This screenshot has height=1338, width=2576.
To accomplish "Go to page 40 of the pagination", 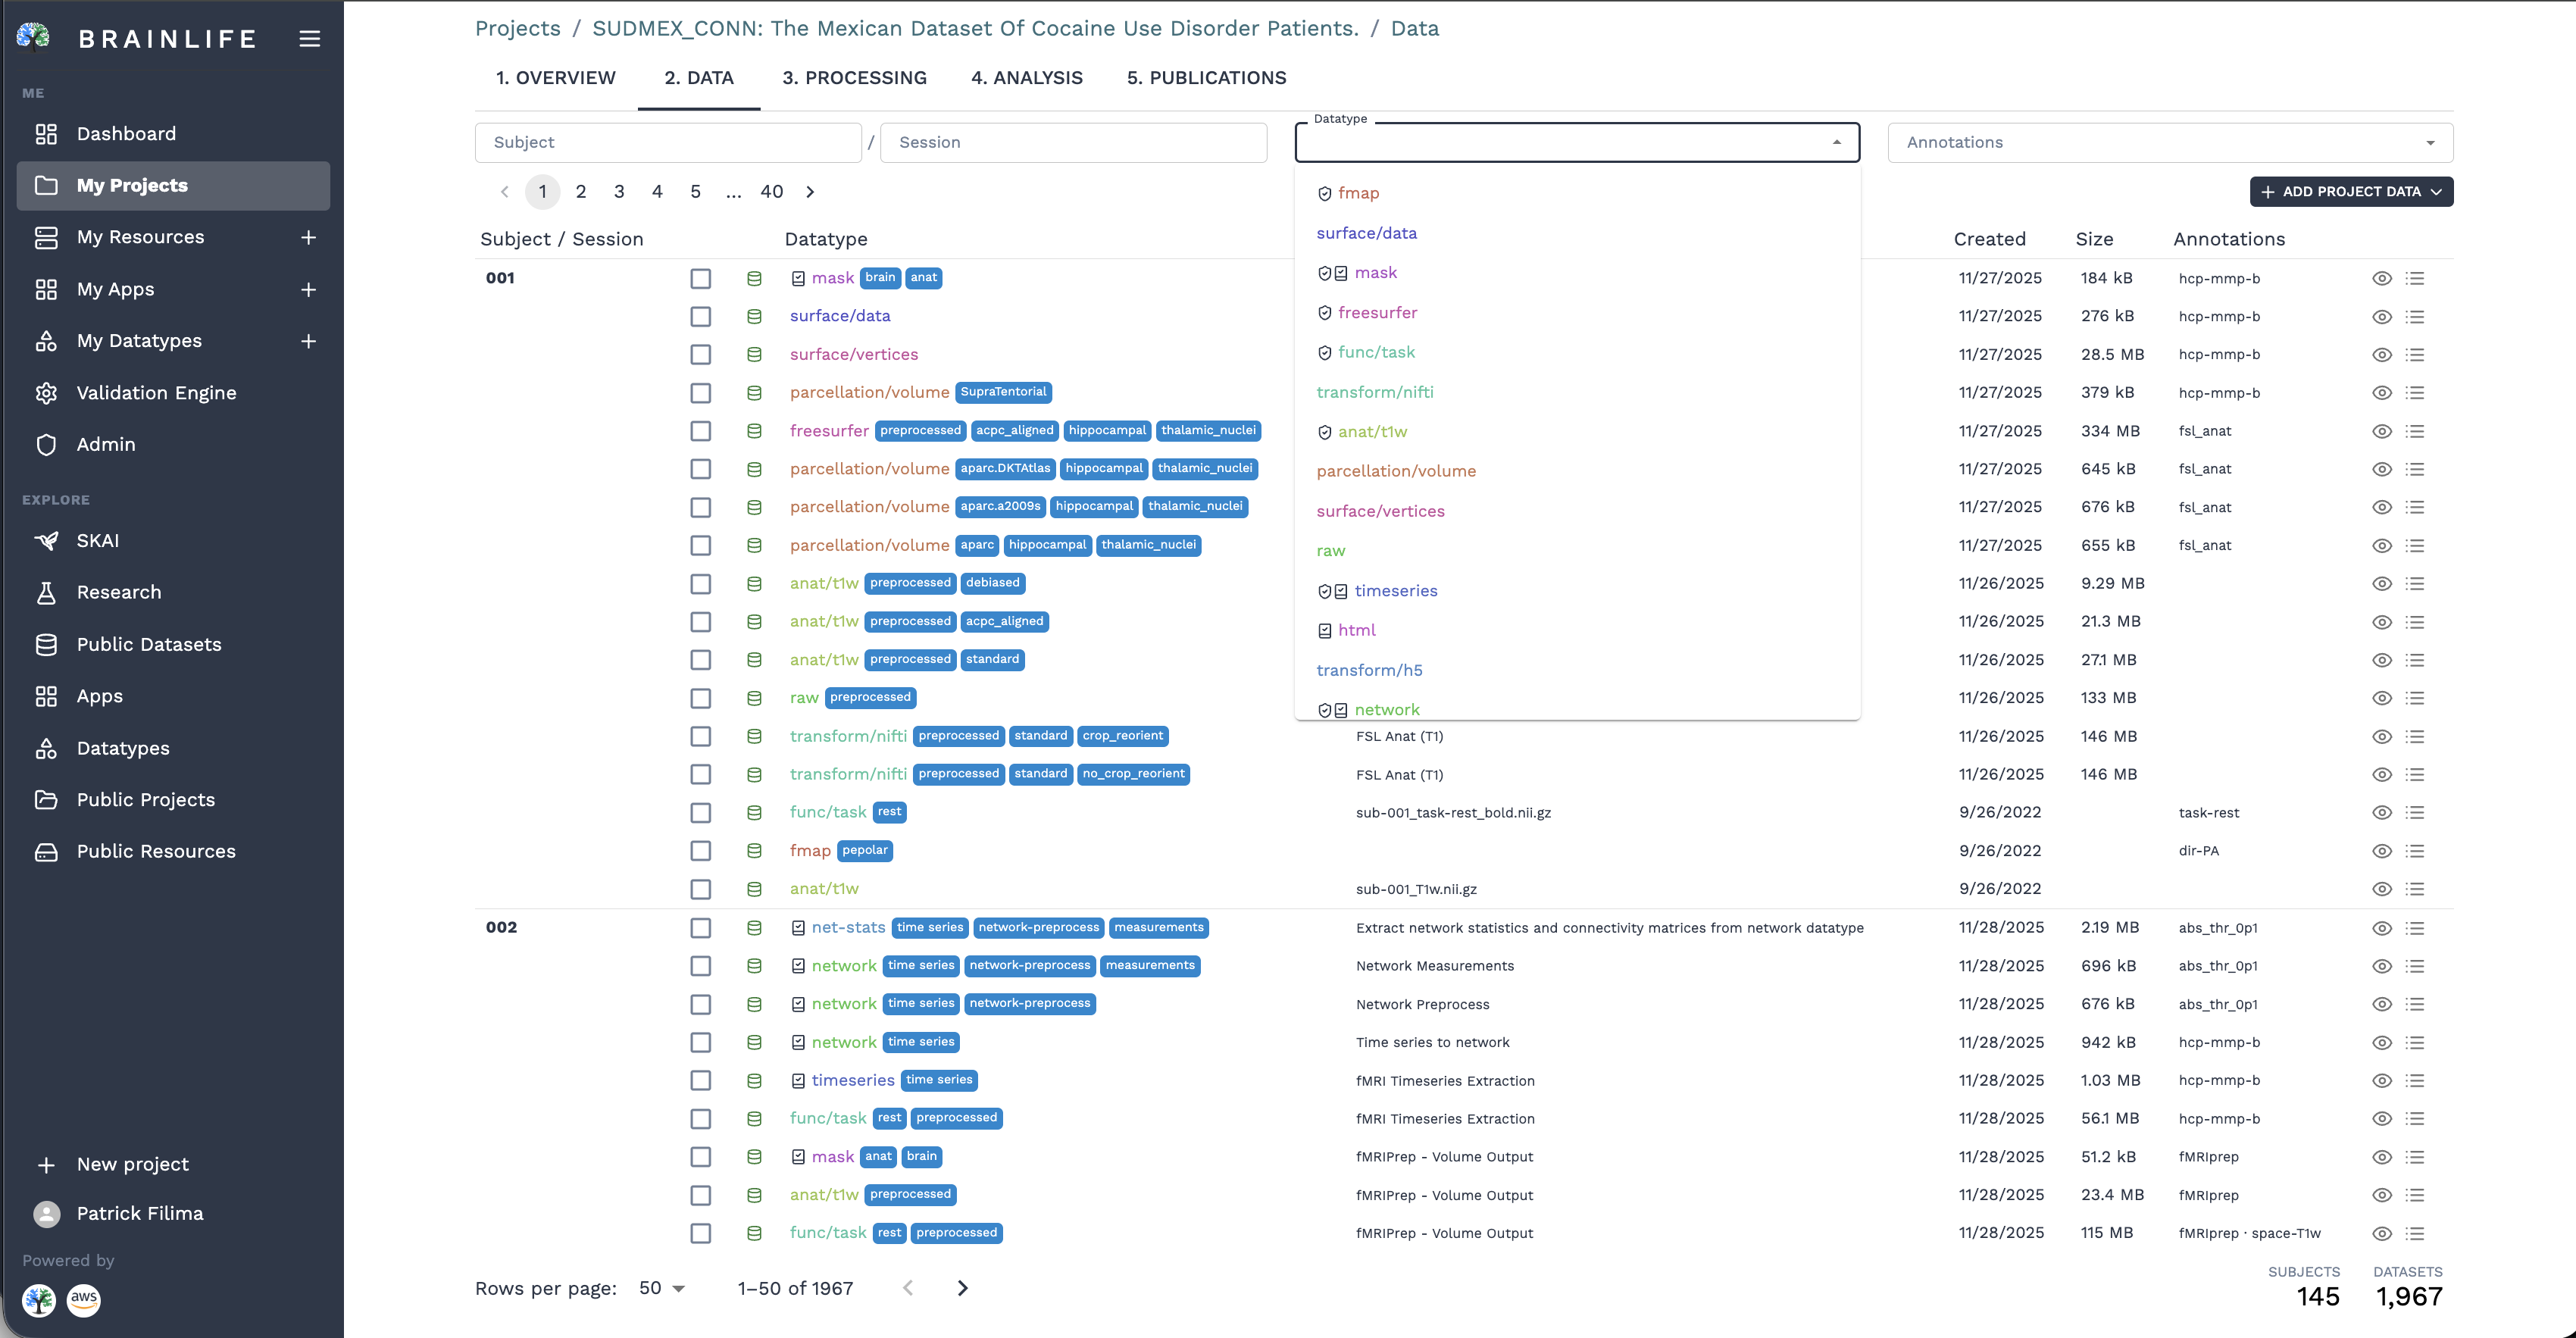I will pyautogui.click(x=772, y=192).
